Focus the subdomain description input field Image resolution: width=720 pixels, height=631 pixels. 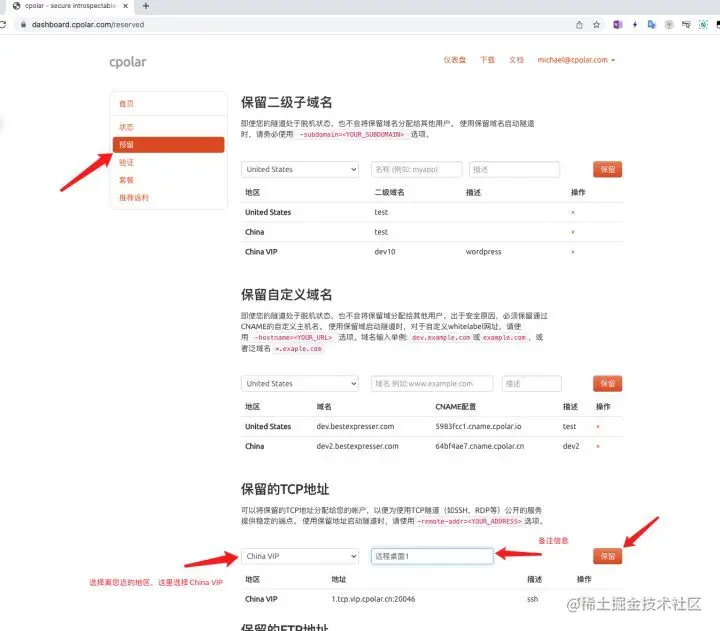[514, 169]
